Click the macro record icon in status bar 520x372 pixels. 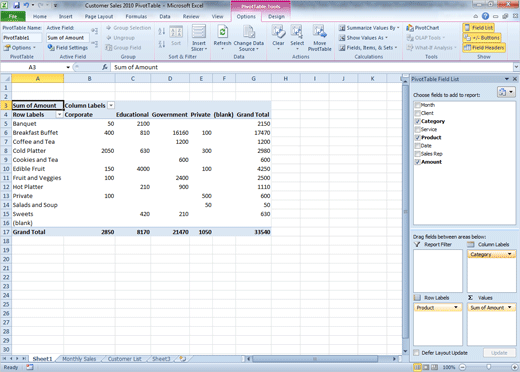[x=30, y=367]
